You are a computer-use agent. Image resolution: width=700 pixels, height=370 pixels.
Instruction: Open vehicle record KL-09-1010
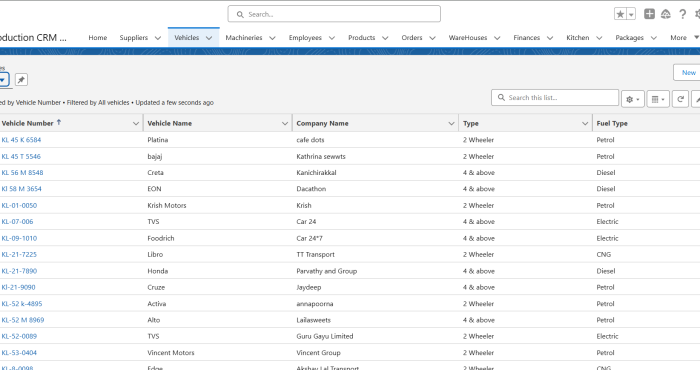pos(19,238)
